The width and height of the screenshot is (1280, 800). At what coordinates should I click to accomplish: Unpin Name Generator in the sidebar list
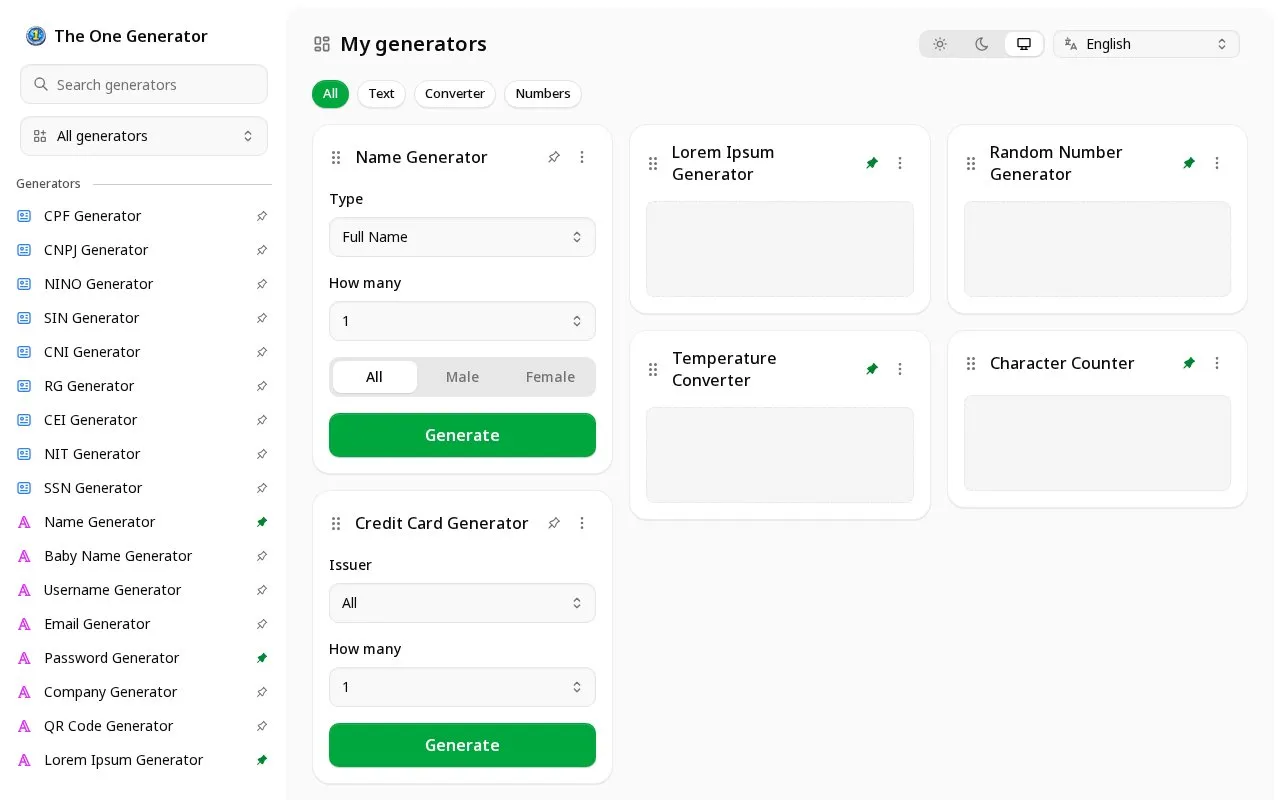[262, 522]
